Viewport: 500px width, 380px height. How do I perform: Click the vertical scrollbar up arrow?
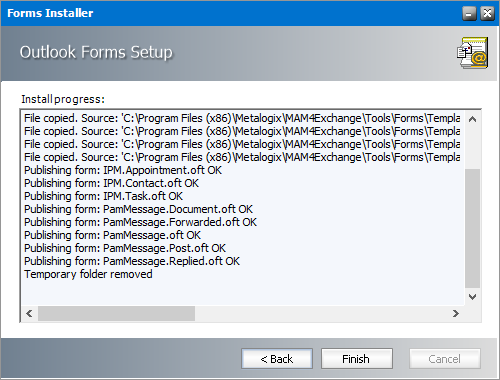tap(472, 119)
